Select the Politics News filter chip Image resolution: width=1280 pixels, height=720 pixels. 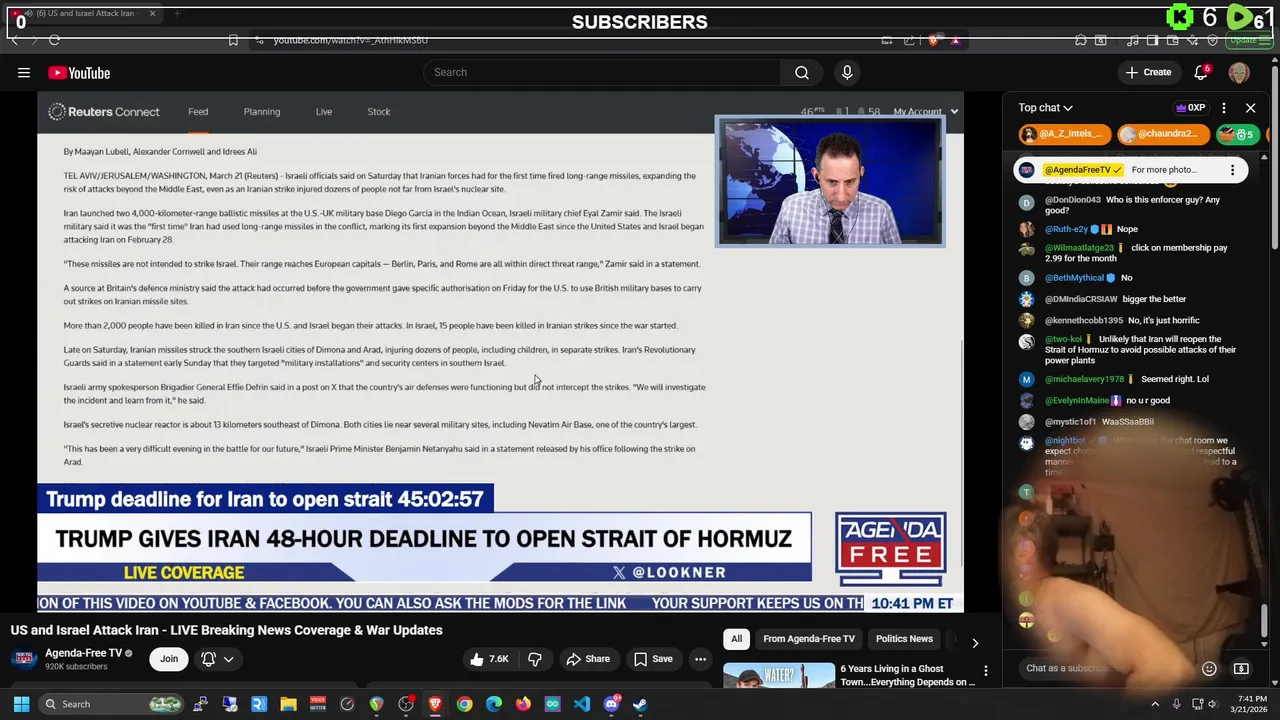click(904, 639)
